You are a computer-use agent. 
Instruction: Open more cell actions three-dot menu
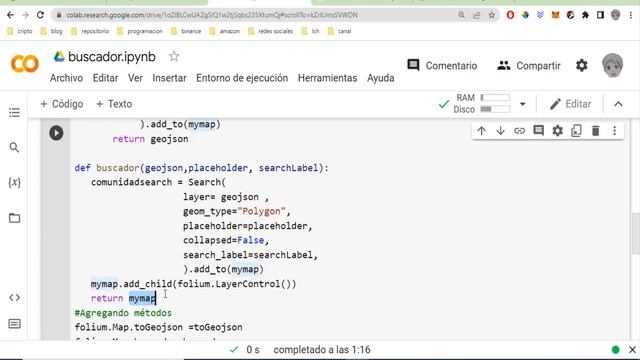[614, 131]
